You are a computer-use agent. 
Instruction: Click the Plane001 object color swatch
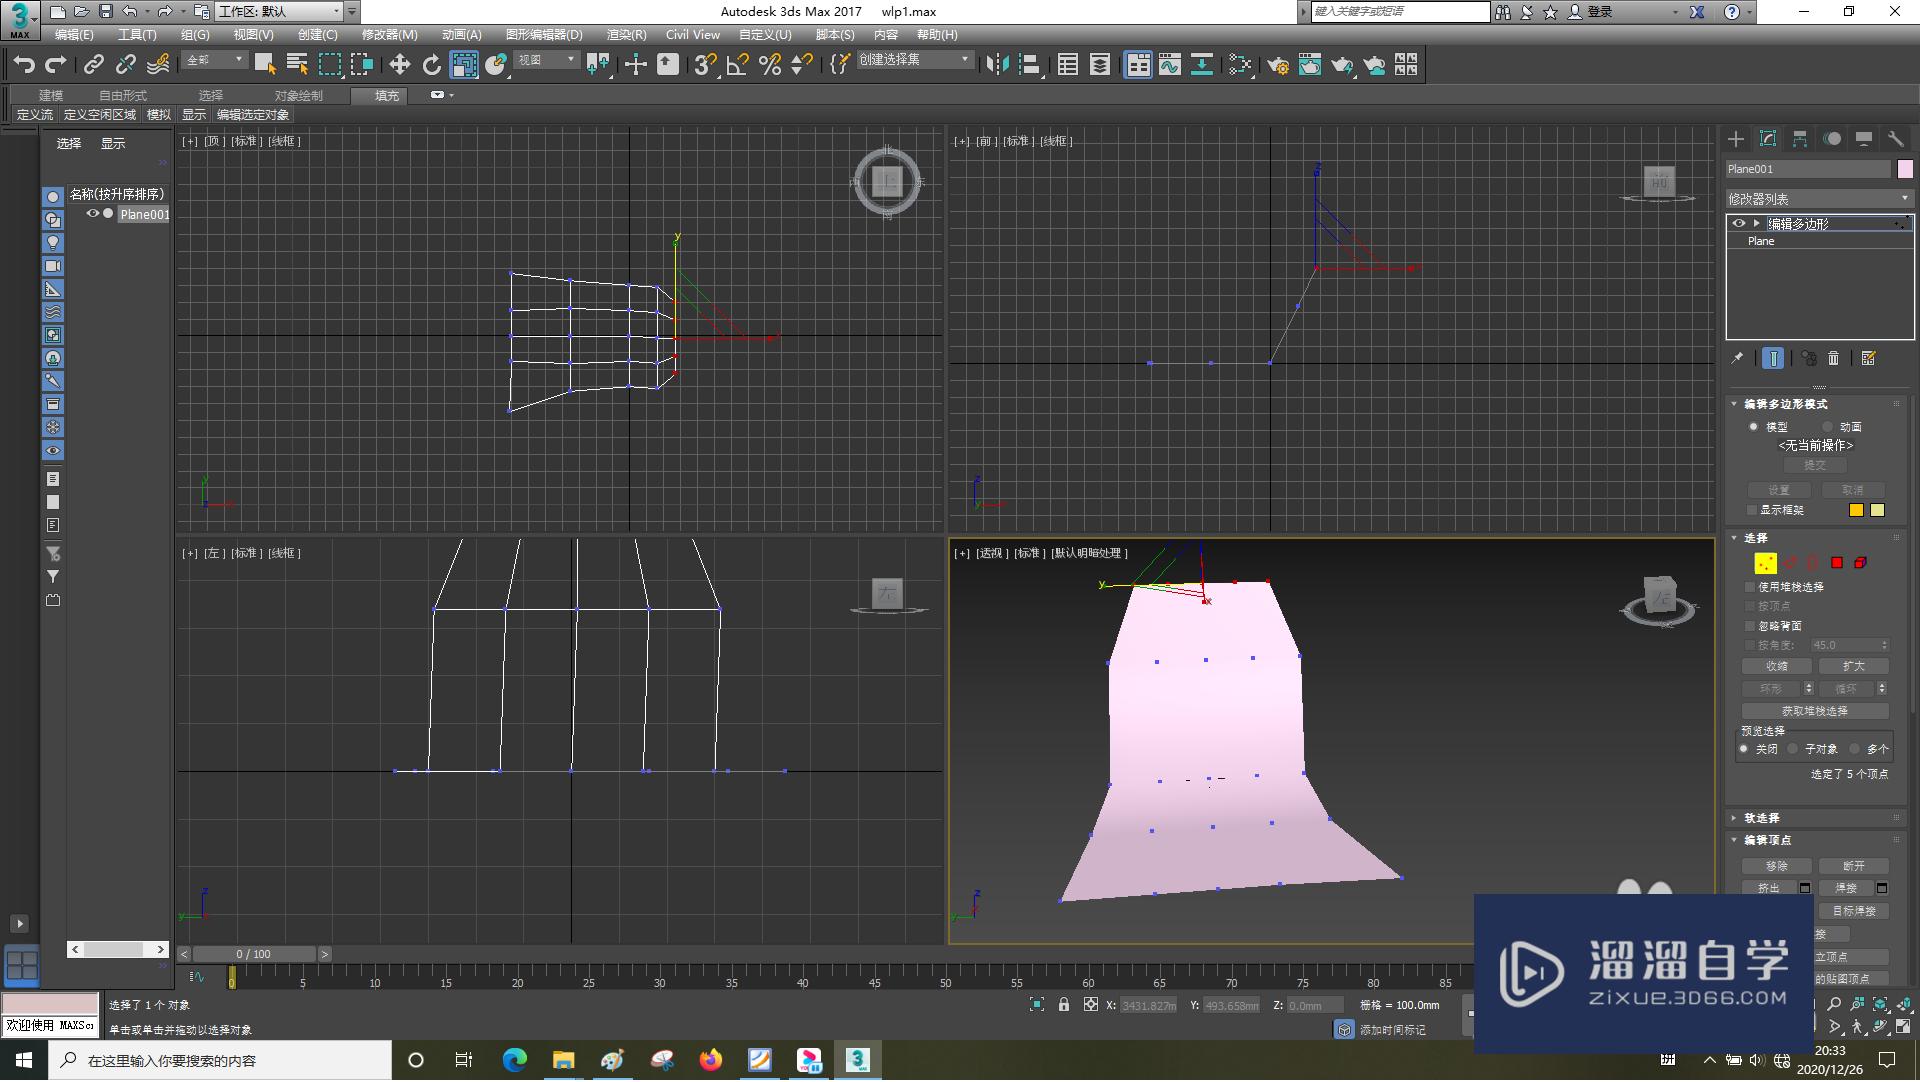[x=1905, y=169]
